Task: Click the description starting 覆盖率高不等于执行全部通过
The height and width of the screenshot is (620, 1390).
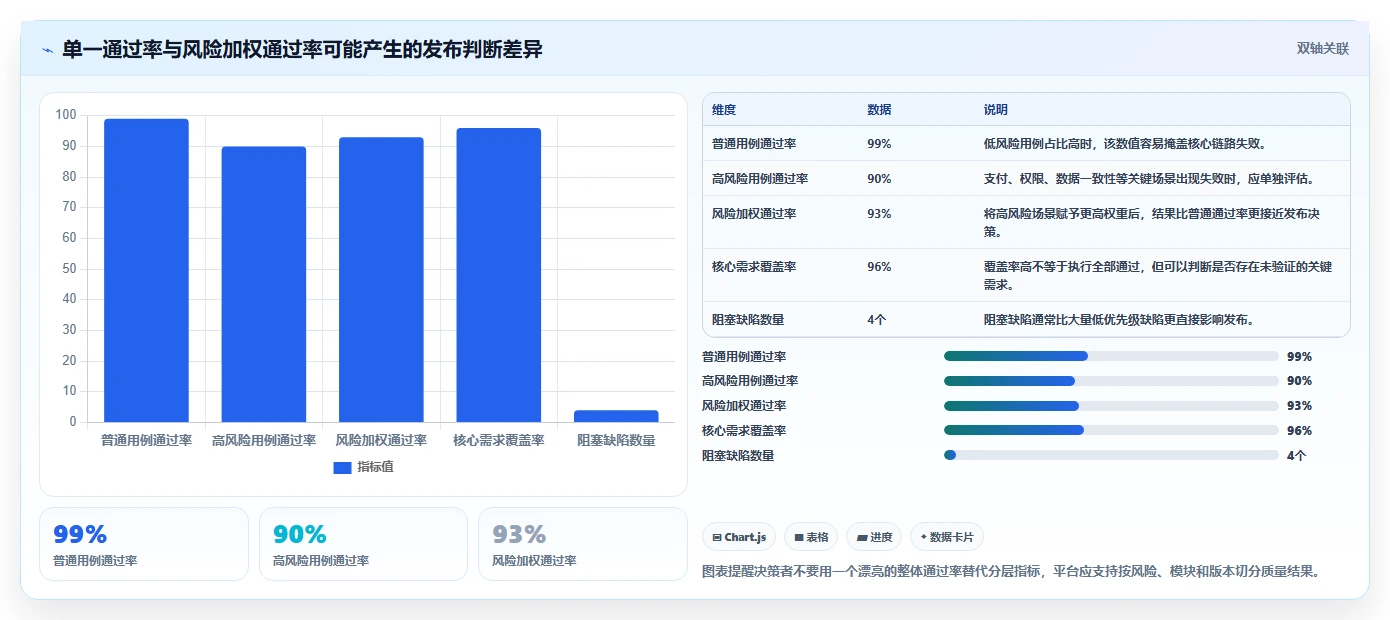Action: coord(1158,276)
